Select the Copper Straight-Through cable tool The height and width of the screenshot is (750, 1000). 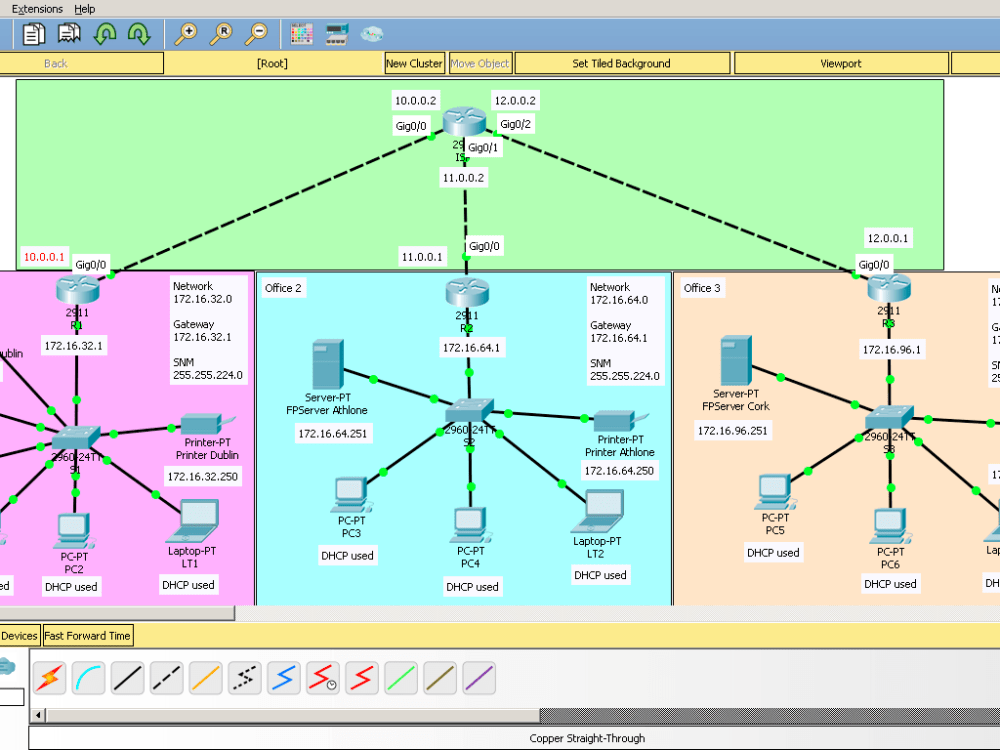126,677
